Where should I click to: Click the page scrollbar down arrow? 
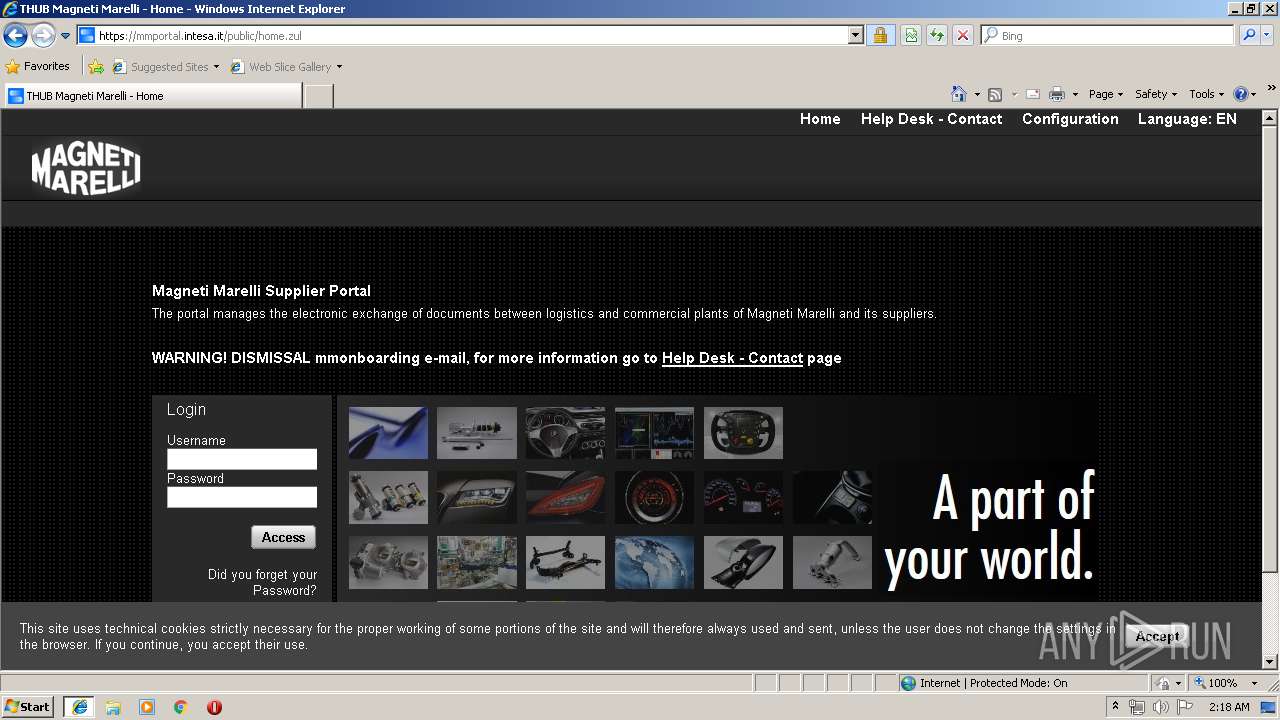[1270, 661]
